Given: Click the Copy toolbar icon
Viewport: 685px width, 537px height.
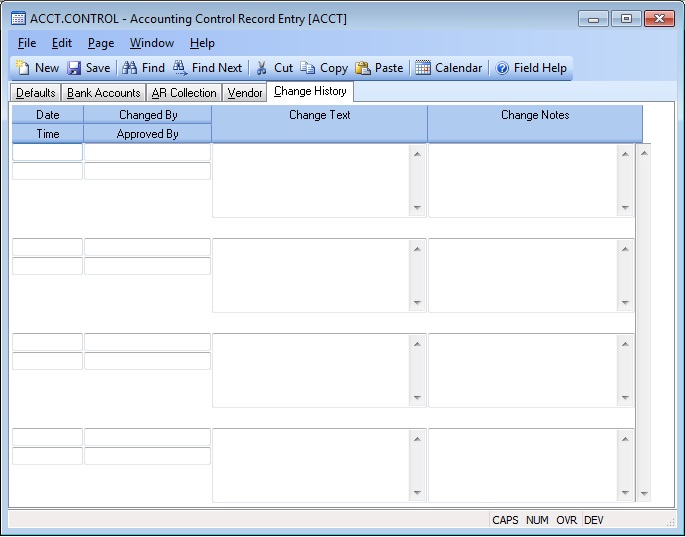Looking at the screenshot, I should 309,68.
